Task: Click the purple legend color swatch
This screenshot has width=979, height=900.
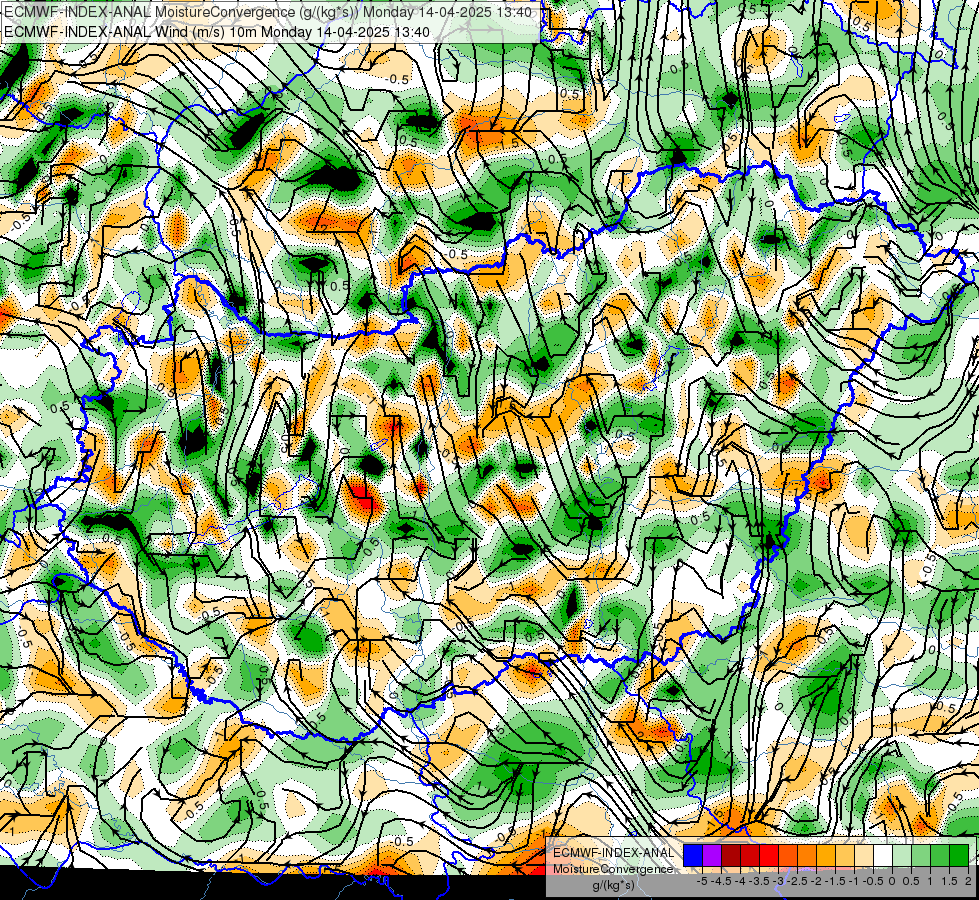Action: [x=712, y=856]
